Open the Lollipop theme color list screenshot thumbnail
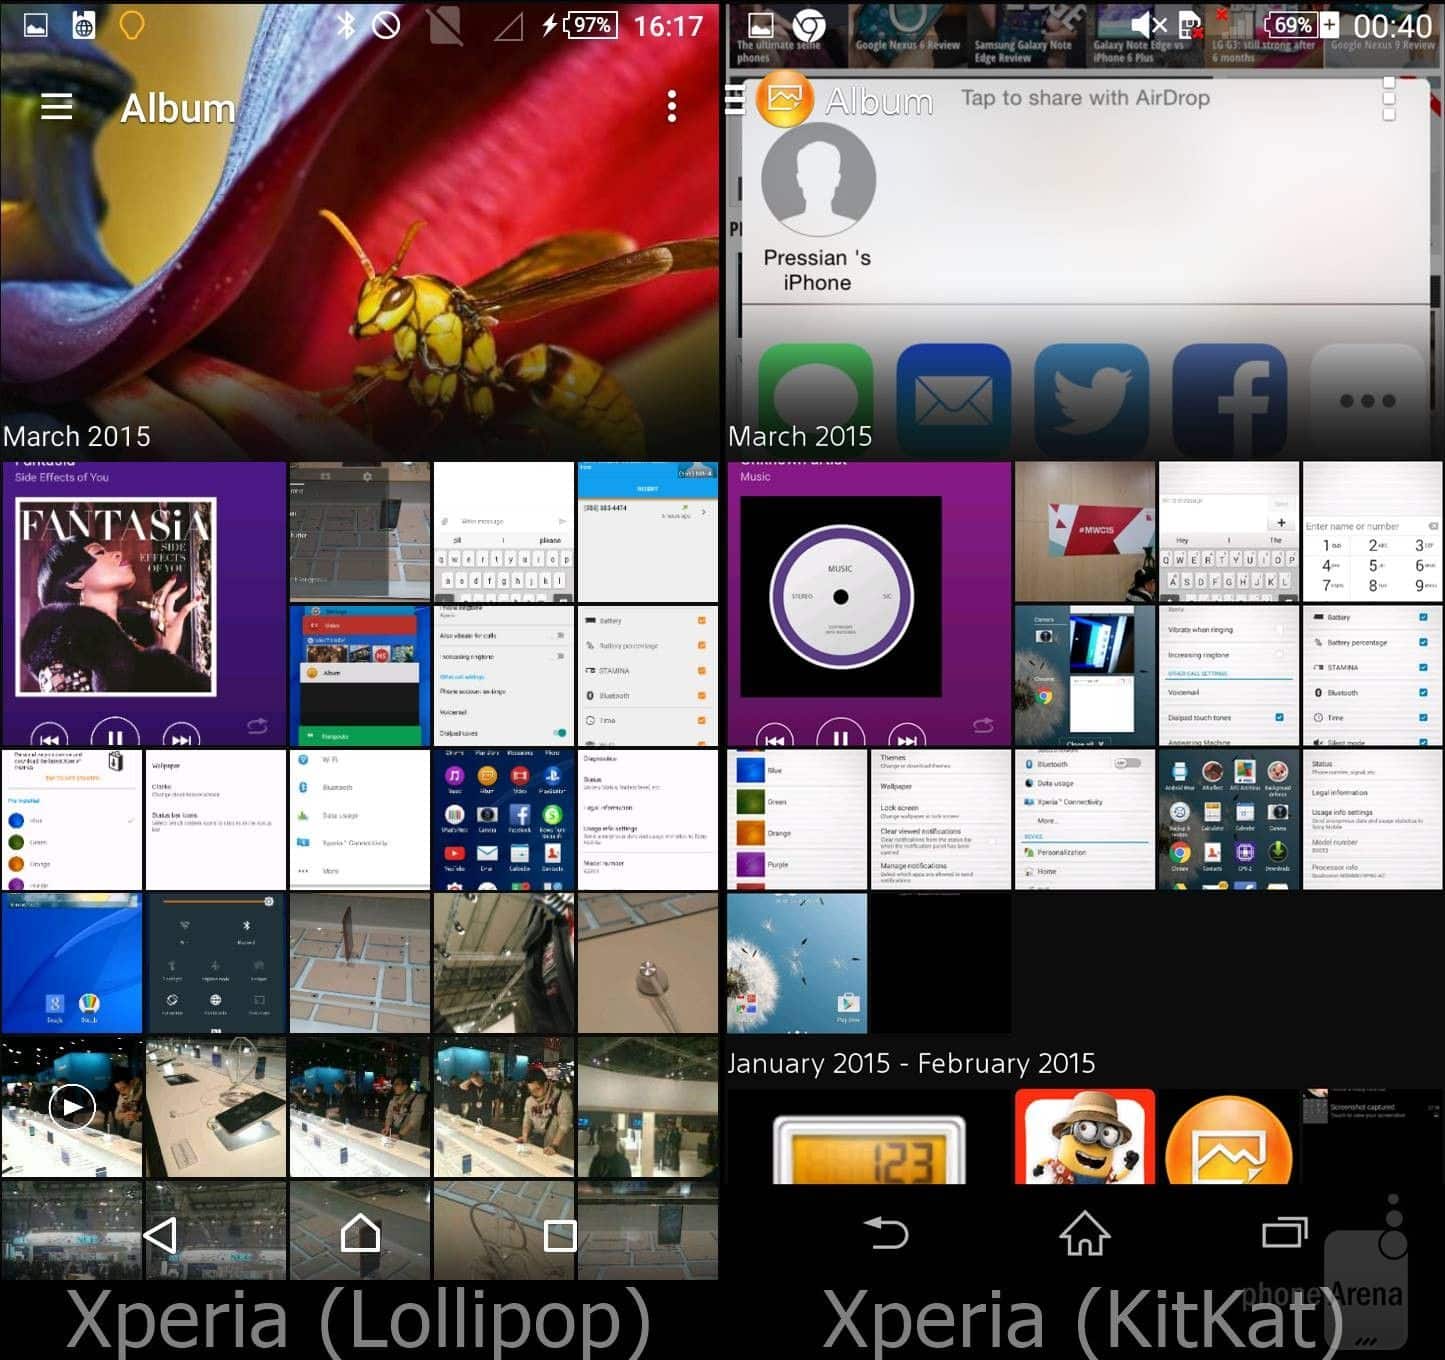Viewport: 1445px width, 1360px height. click(x=72, y=820)
